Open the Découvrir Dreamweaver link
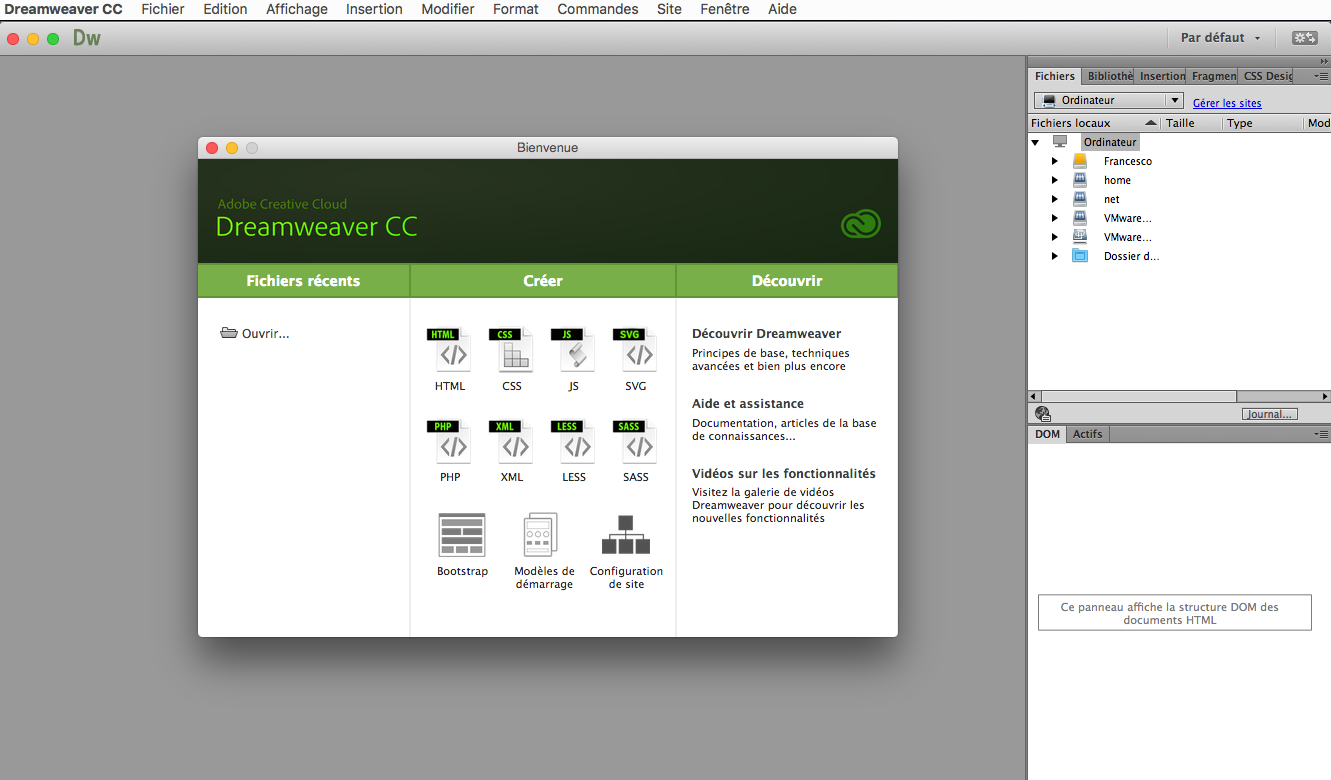 (x=766, y=334)
